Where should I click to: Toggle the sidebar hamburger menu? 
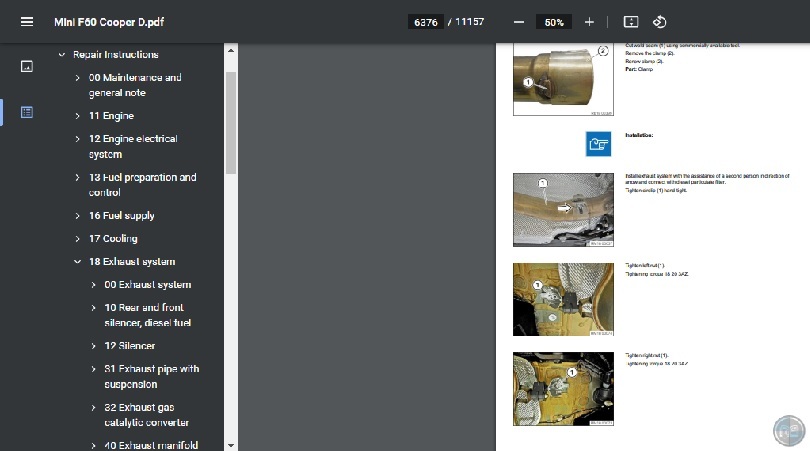27,22
